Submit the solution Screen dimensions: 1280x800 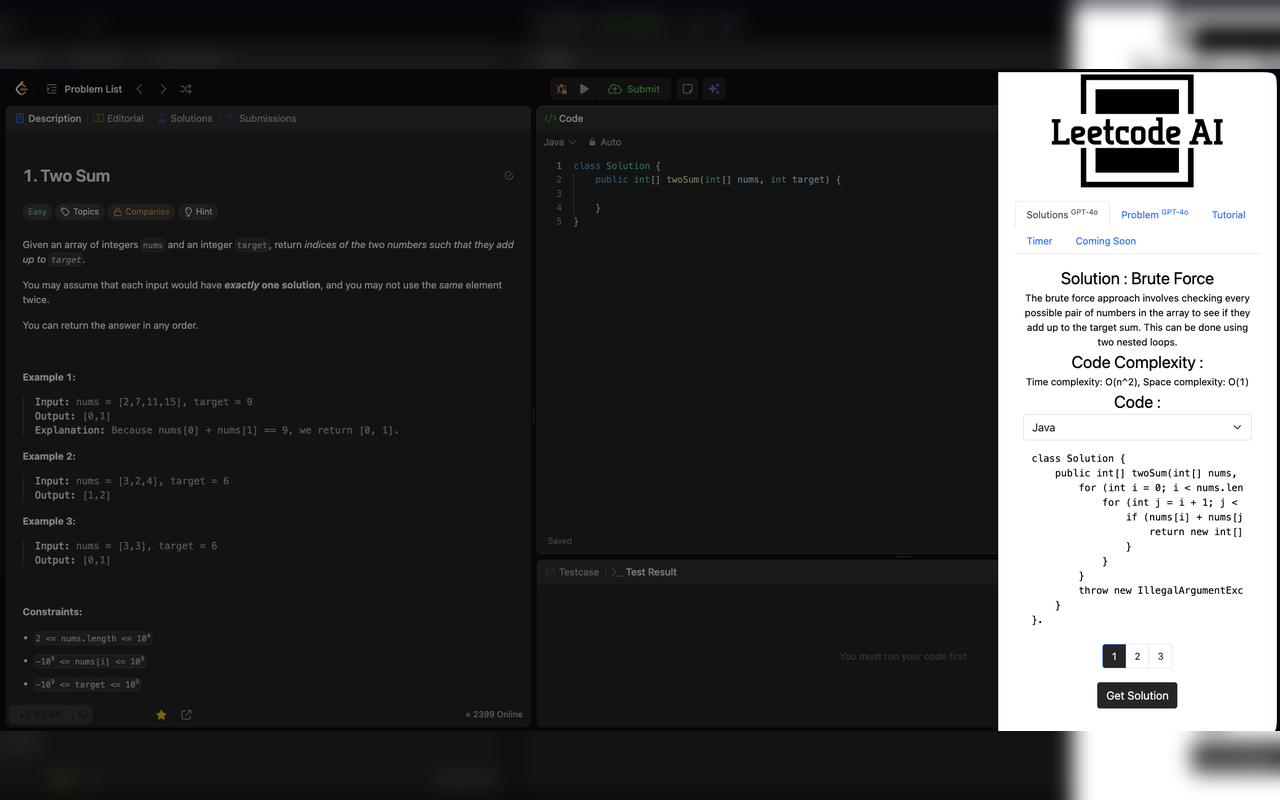pos(634,89)
